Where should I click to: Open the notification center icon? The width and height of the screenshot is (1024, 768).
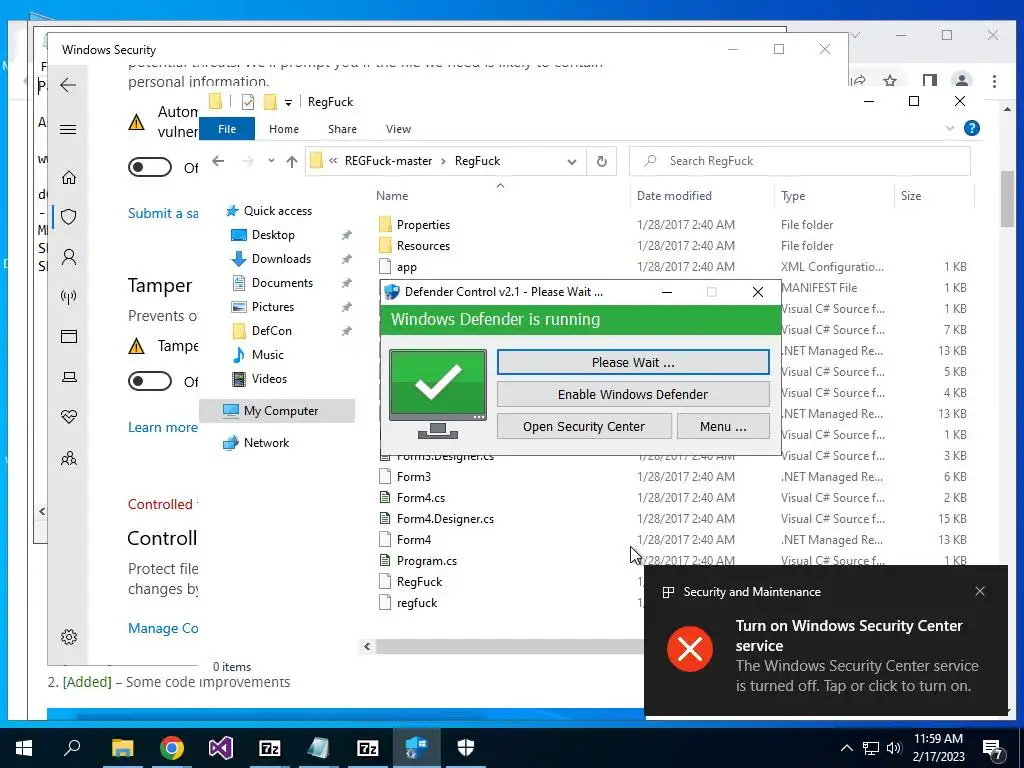pyautogui.click(x=994, y=749)
